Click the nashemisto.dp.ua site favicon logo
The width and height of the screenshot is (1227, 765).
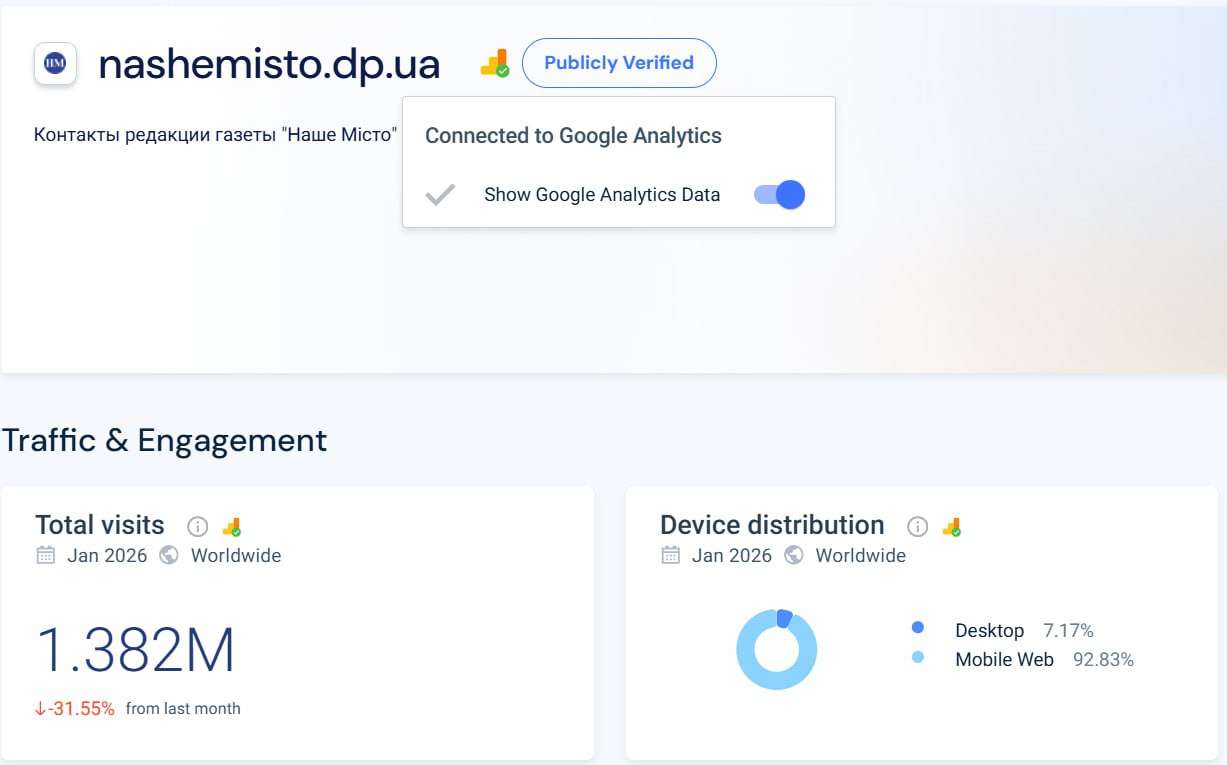(x=55, y=64)
